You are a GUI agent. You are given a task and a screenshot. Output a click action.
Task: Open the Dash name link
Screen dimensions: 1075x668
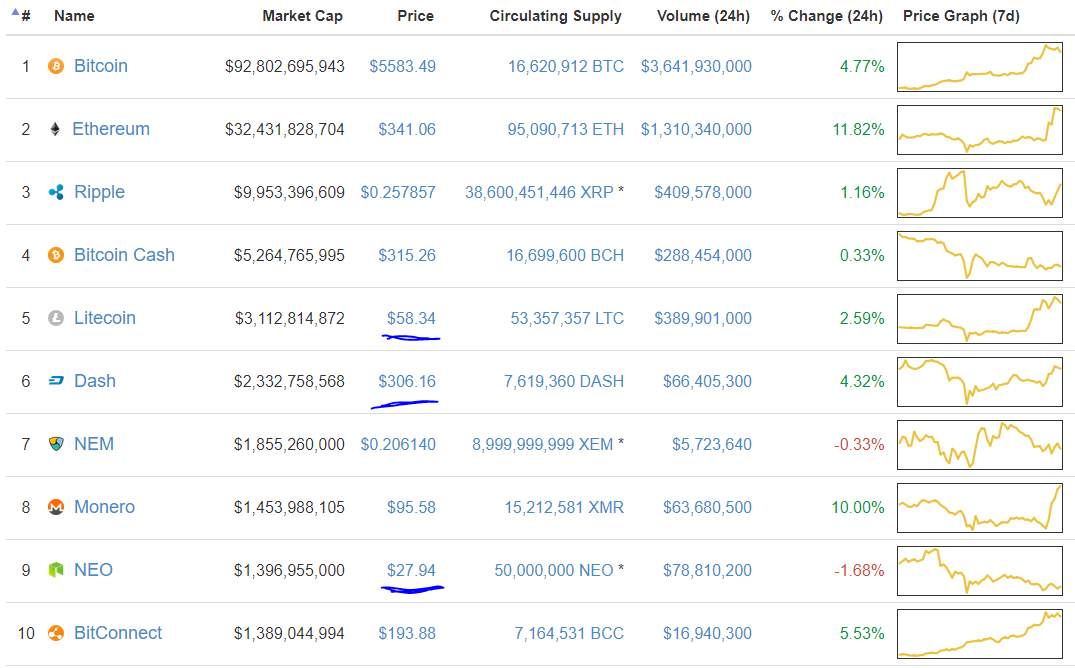[x=95, y=381]
